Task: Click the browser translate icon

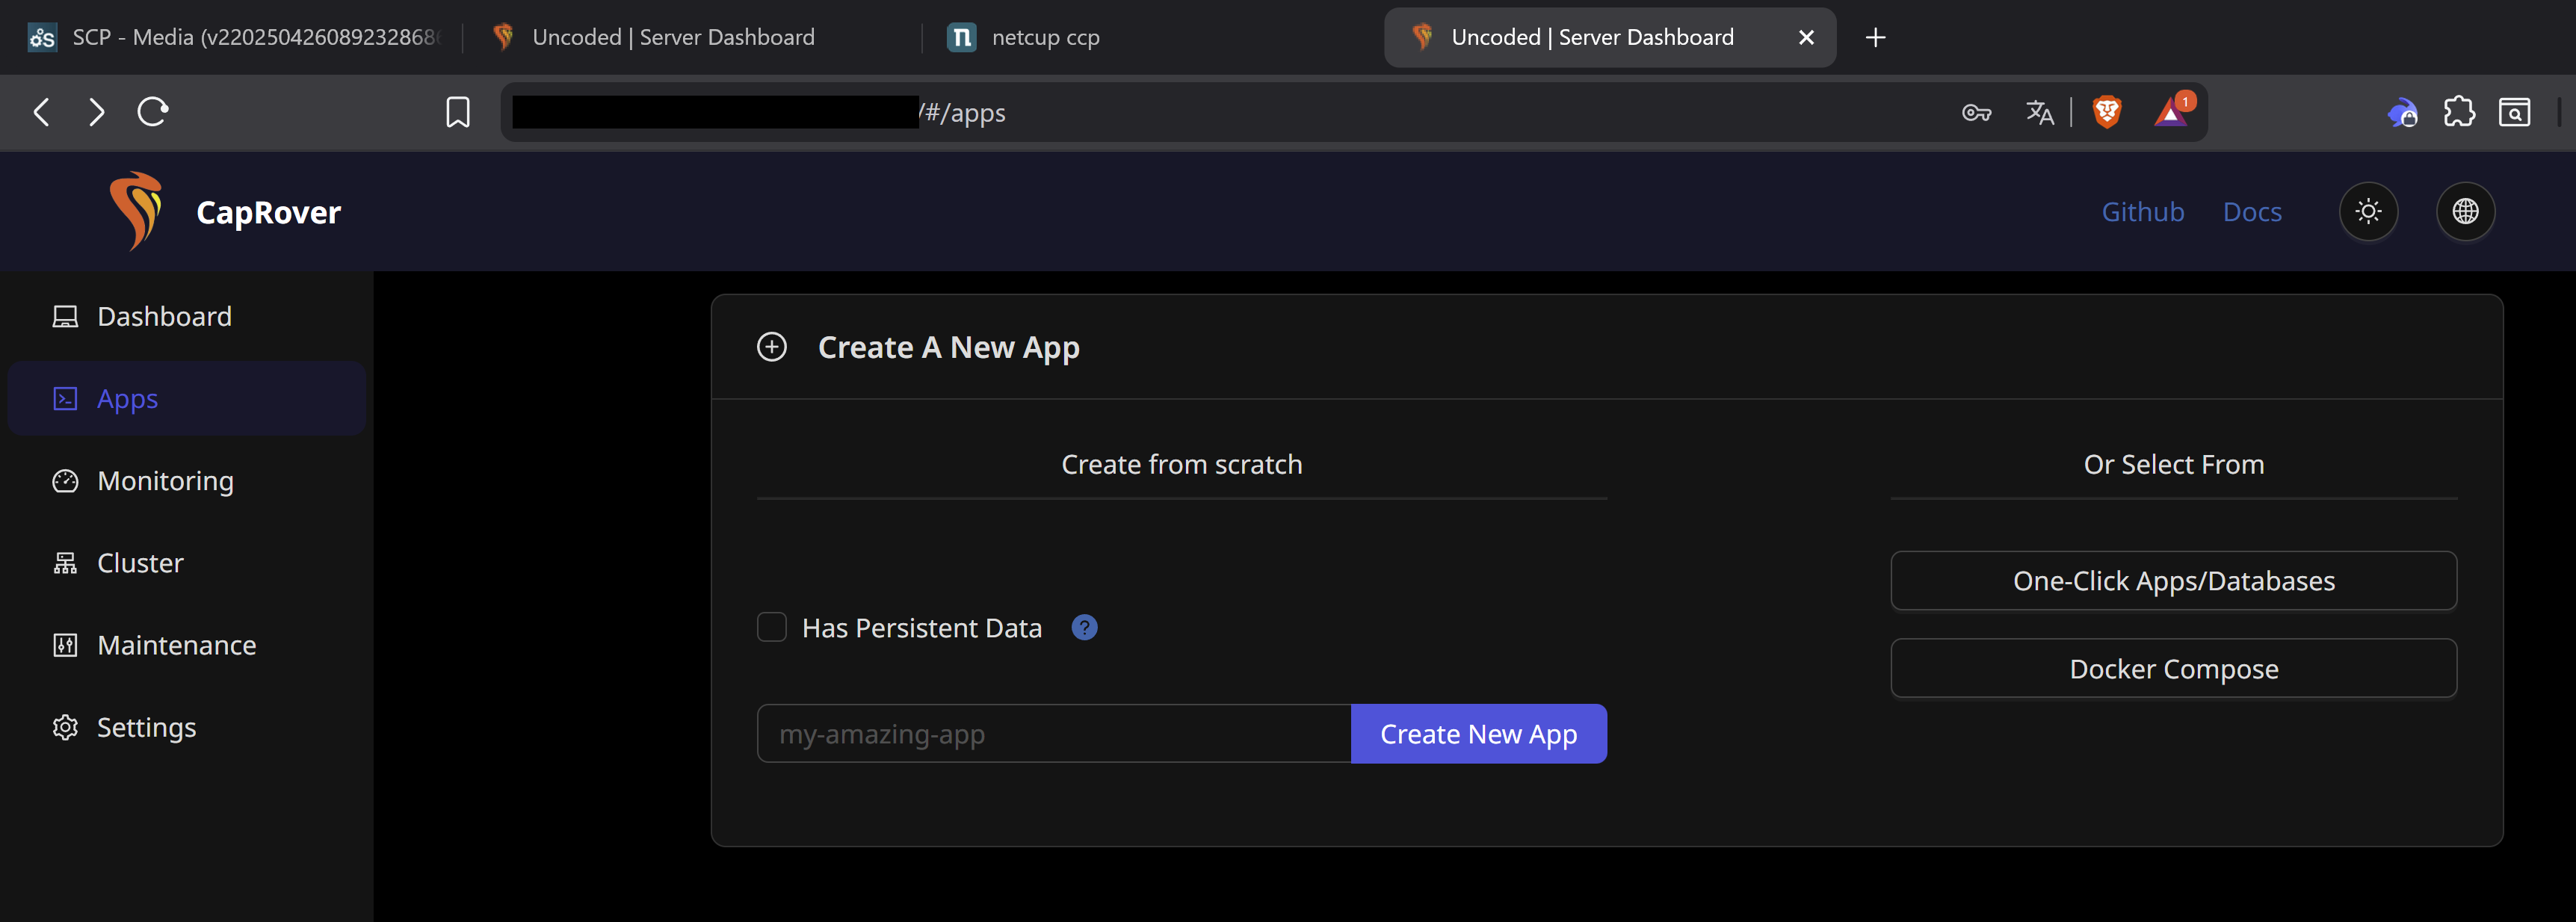Action: click(2039, 112)
